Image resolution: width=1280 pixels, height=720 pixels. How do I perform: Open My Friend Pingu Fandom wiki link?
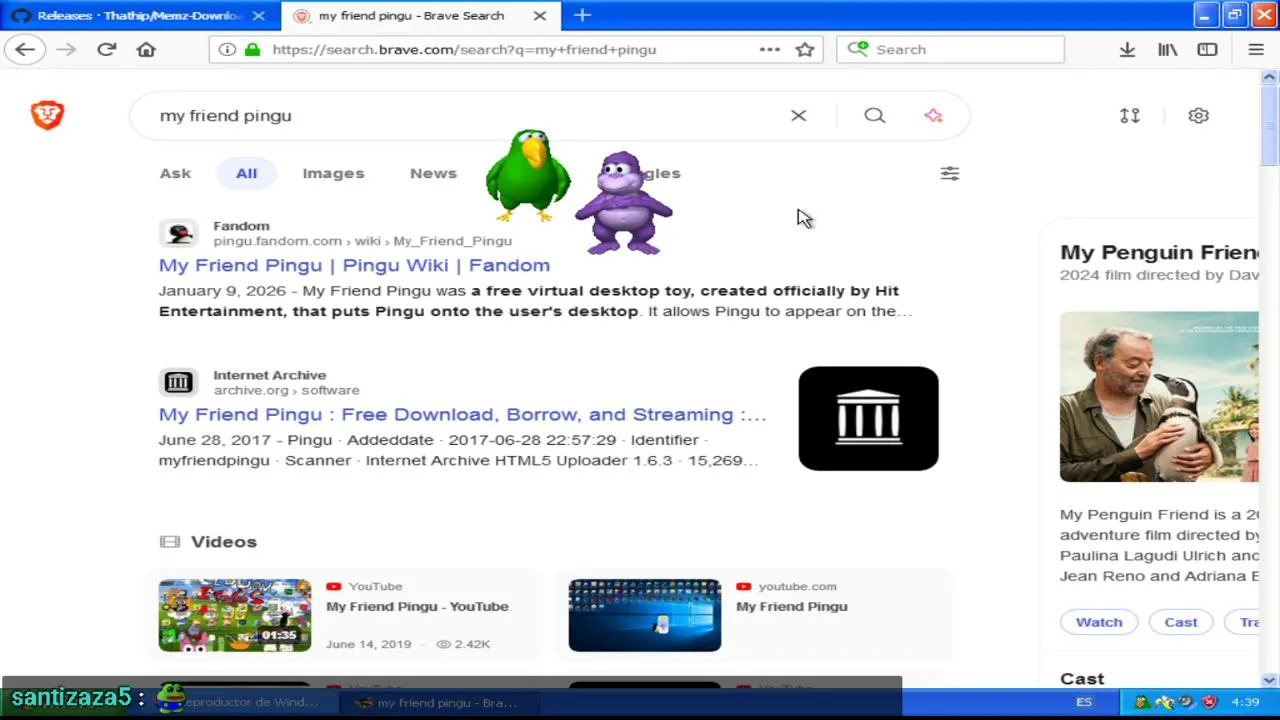tap(354, 265)
